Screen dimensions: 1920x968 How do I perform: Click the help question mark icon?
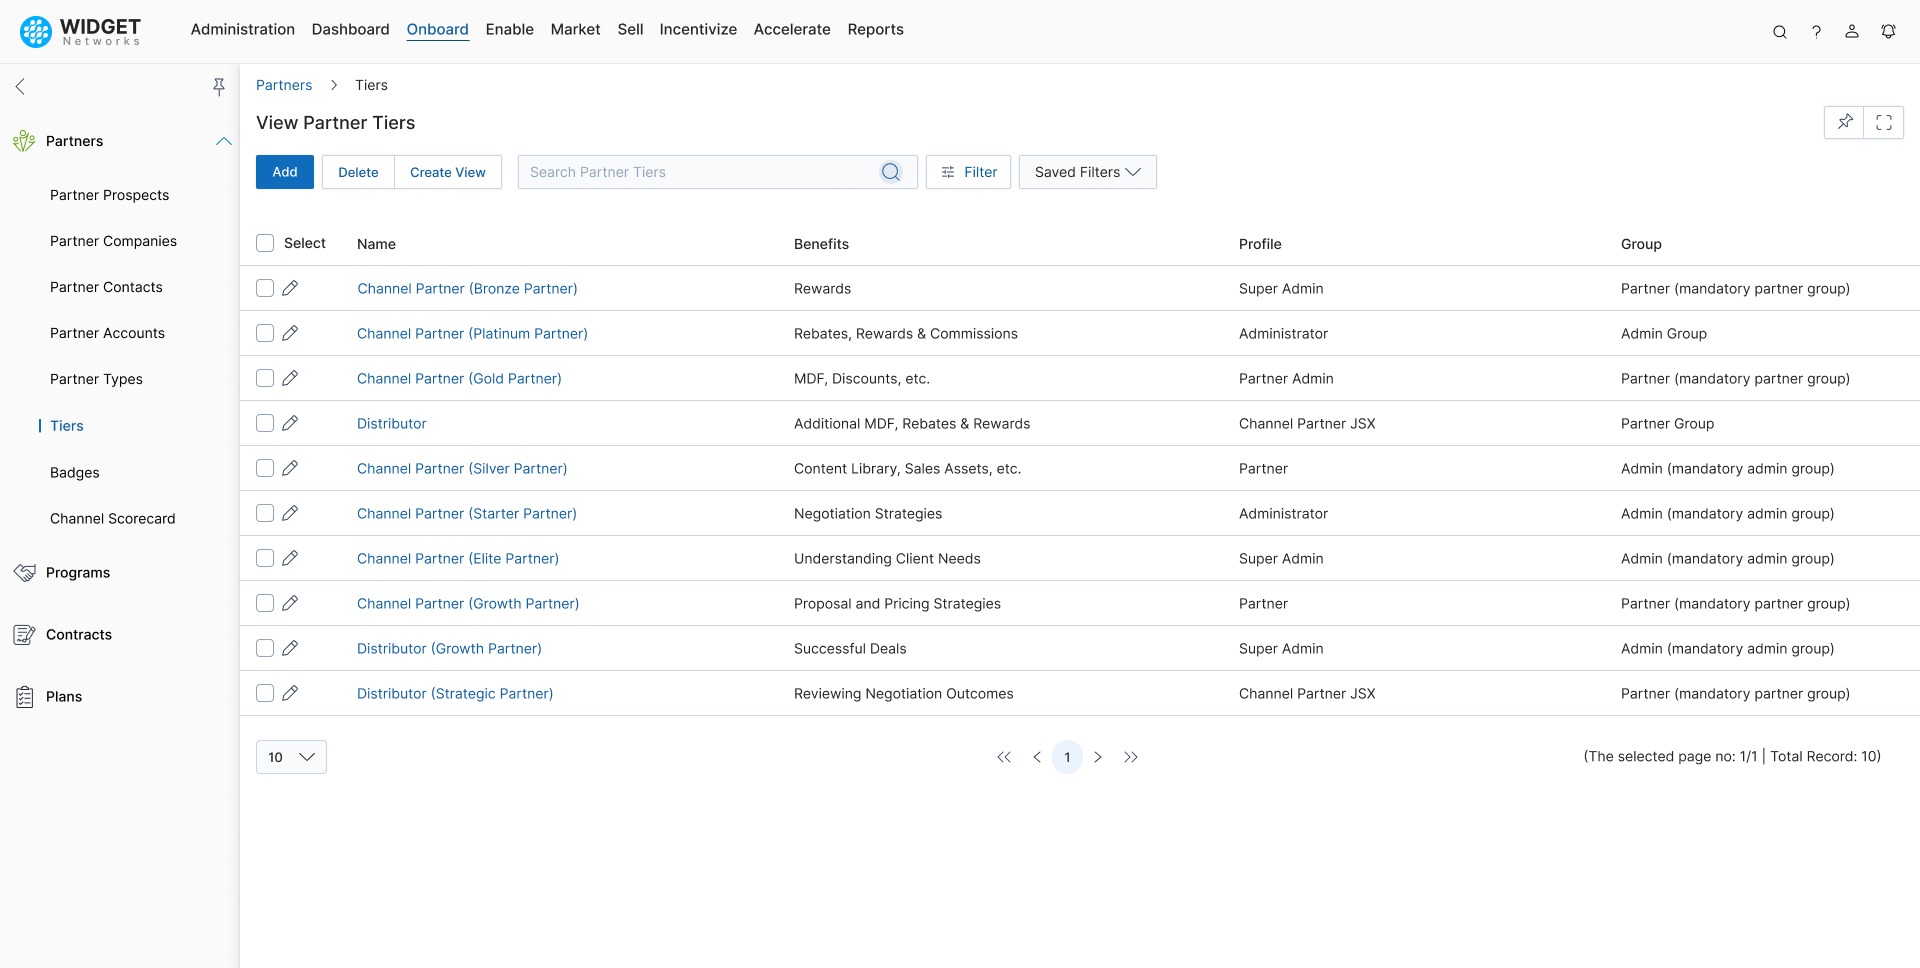point(1817,31)
